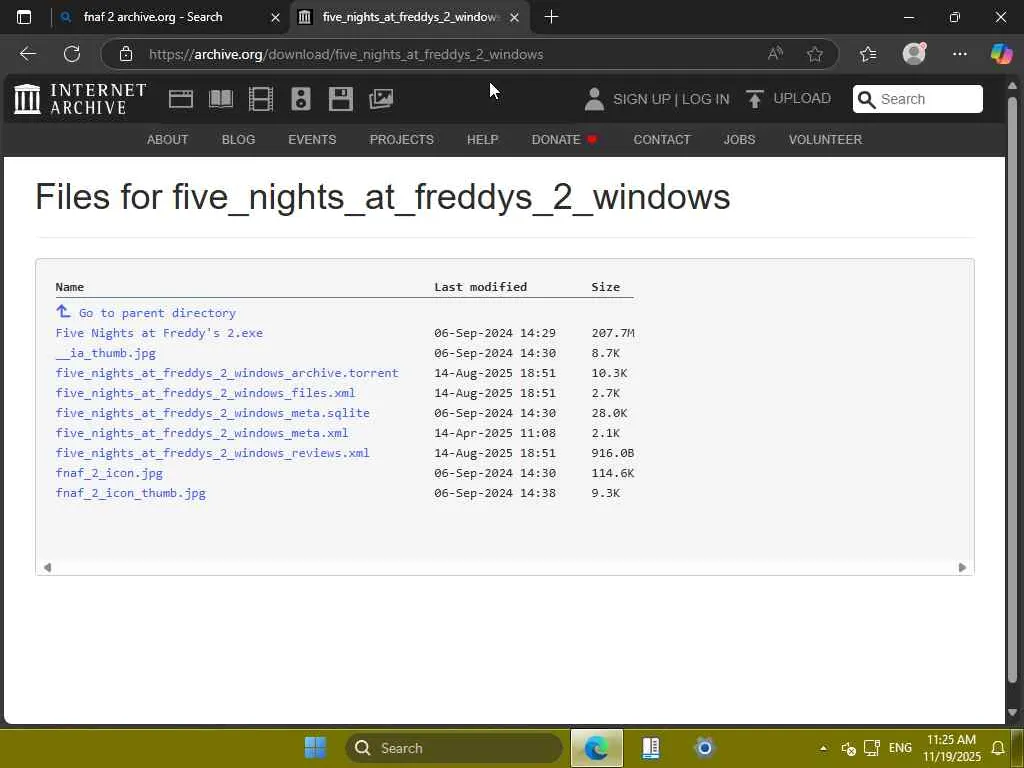The height and width of the screenshot is (768, 1024).
Task: Open the BLOG menu item
Action: (238, 140)
